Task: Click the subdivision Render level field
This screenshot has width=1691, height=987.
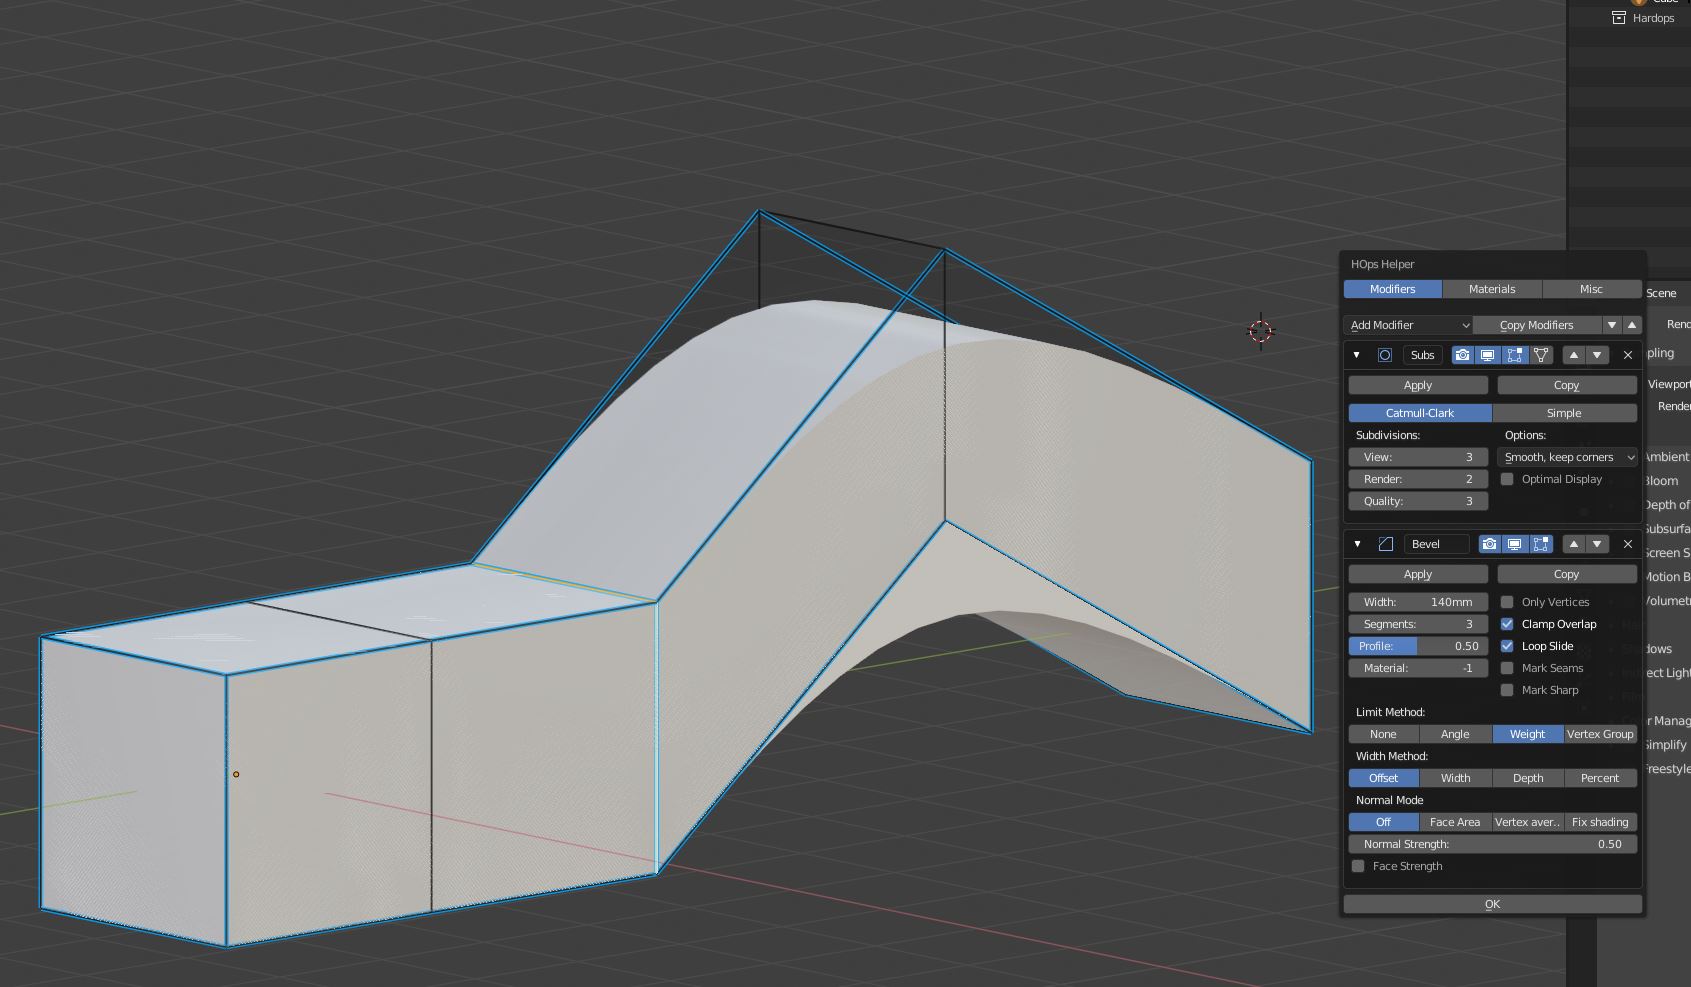Action: (1418, 479)
